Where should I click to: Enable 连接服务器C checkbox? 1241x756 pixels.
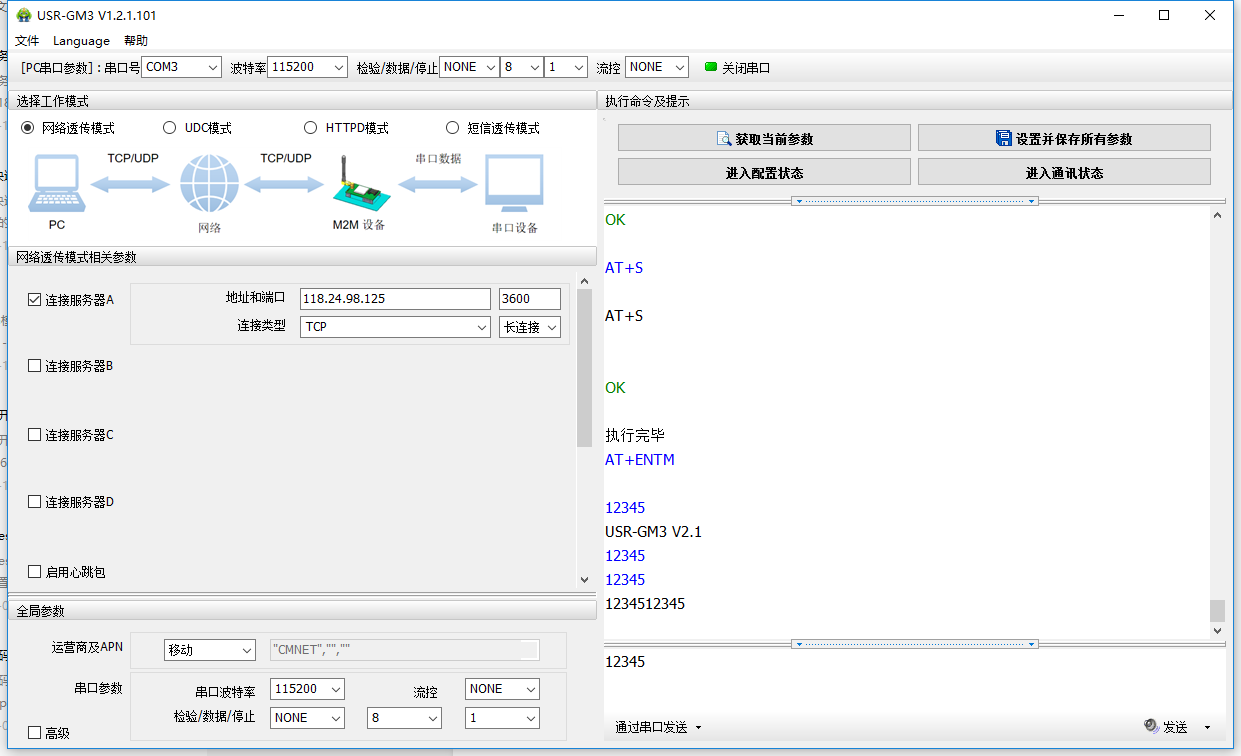coord(35,435)
